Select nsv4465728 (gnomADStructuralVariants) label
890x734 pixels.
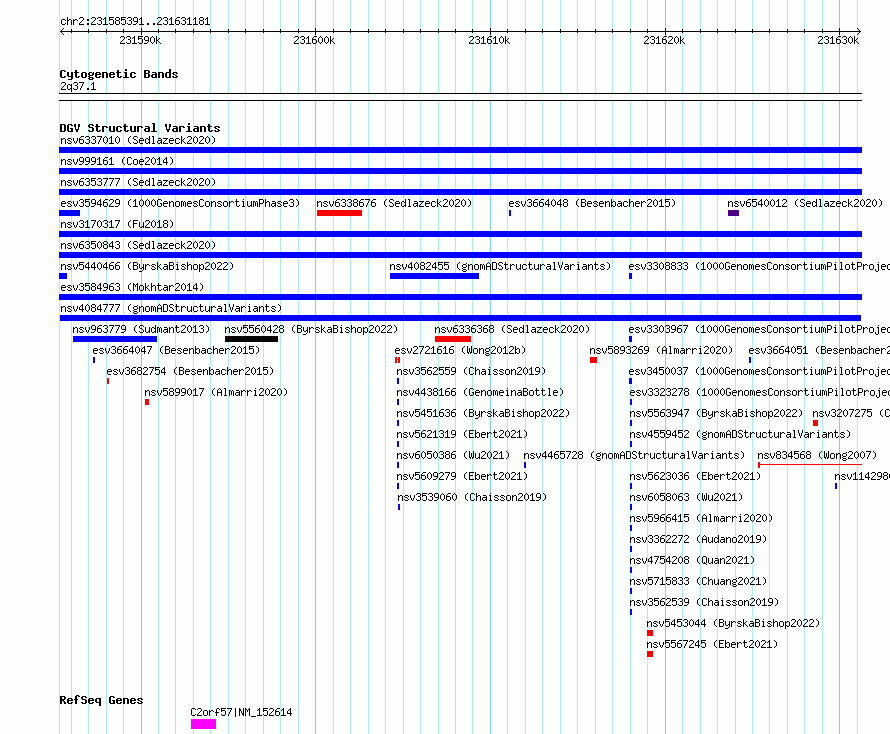point(634,455)
